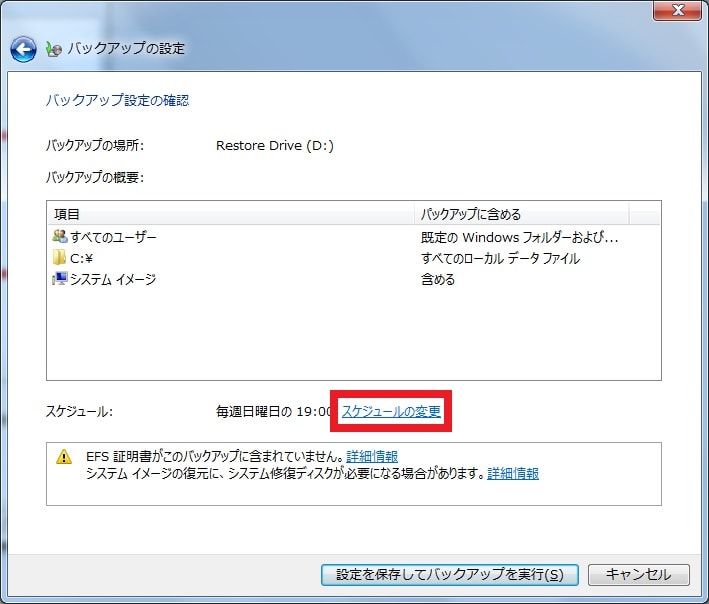The image size is (709, 604).
Task: Click the バックアップの場所: label
Action: coord(95,146)
